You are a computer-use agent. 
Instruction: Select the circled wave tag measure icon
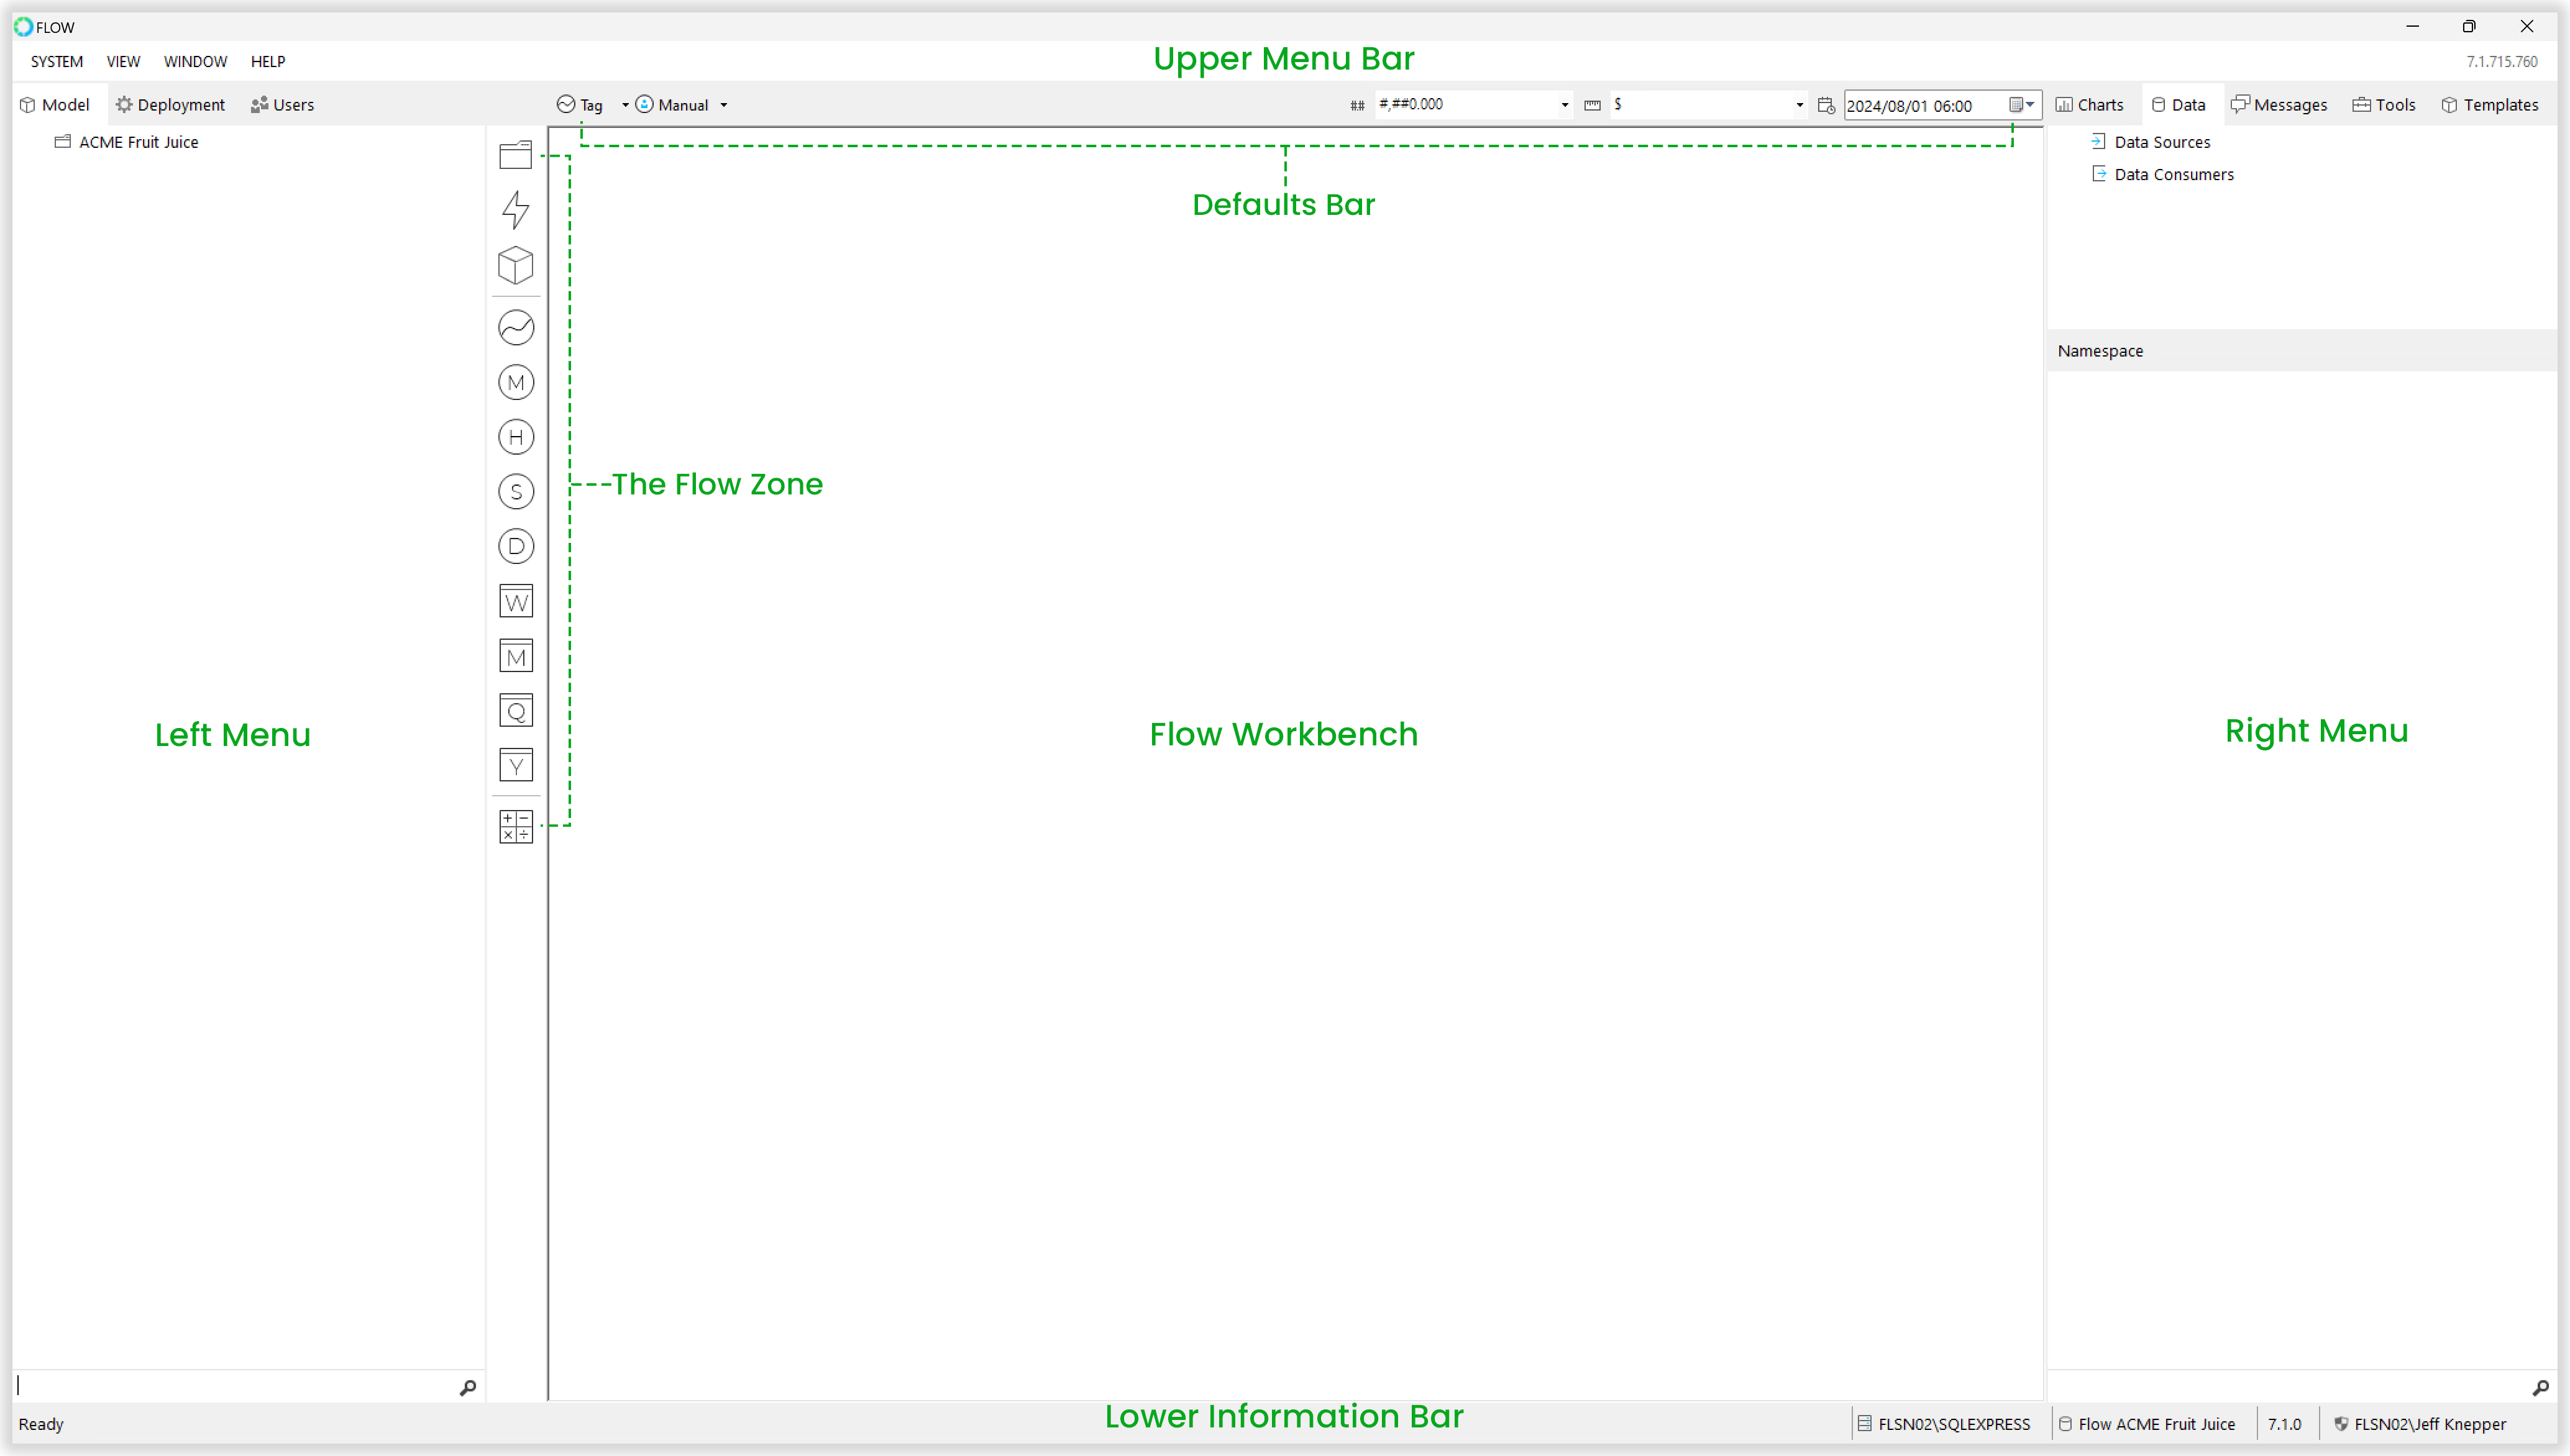[x=516, y=328]
